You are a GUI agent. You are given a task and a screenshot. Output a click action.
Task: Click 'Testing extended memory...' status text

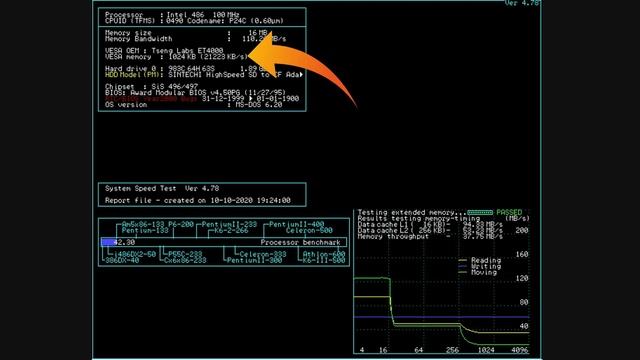pos(412,213)
